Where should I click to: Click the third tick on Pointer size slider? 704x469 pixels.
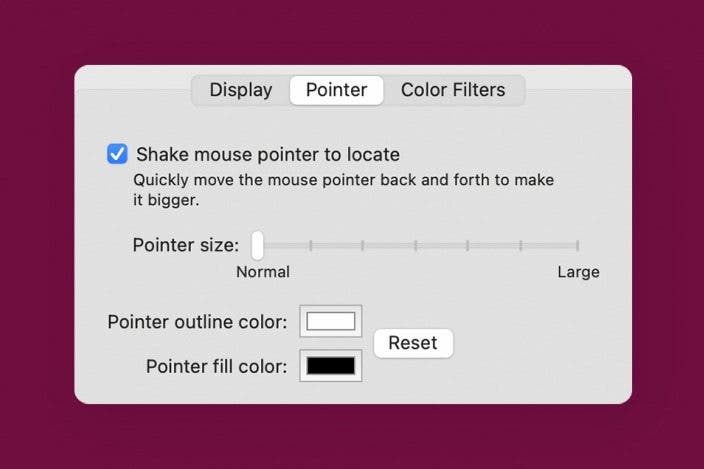pyautogui.click(x=364, y=245)
